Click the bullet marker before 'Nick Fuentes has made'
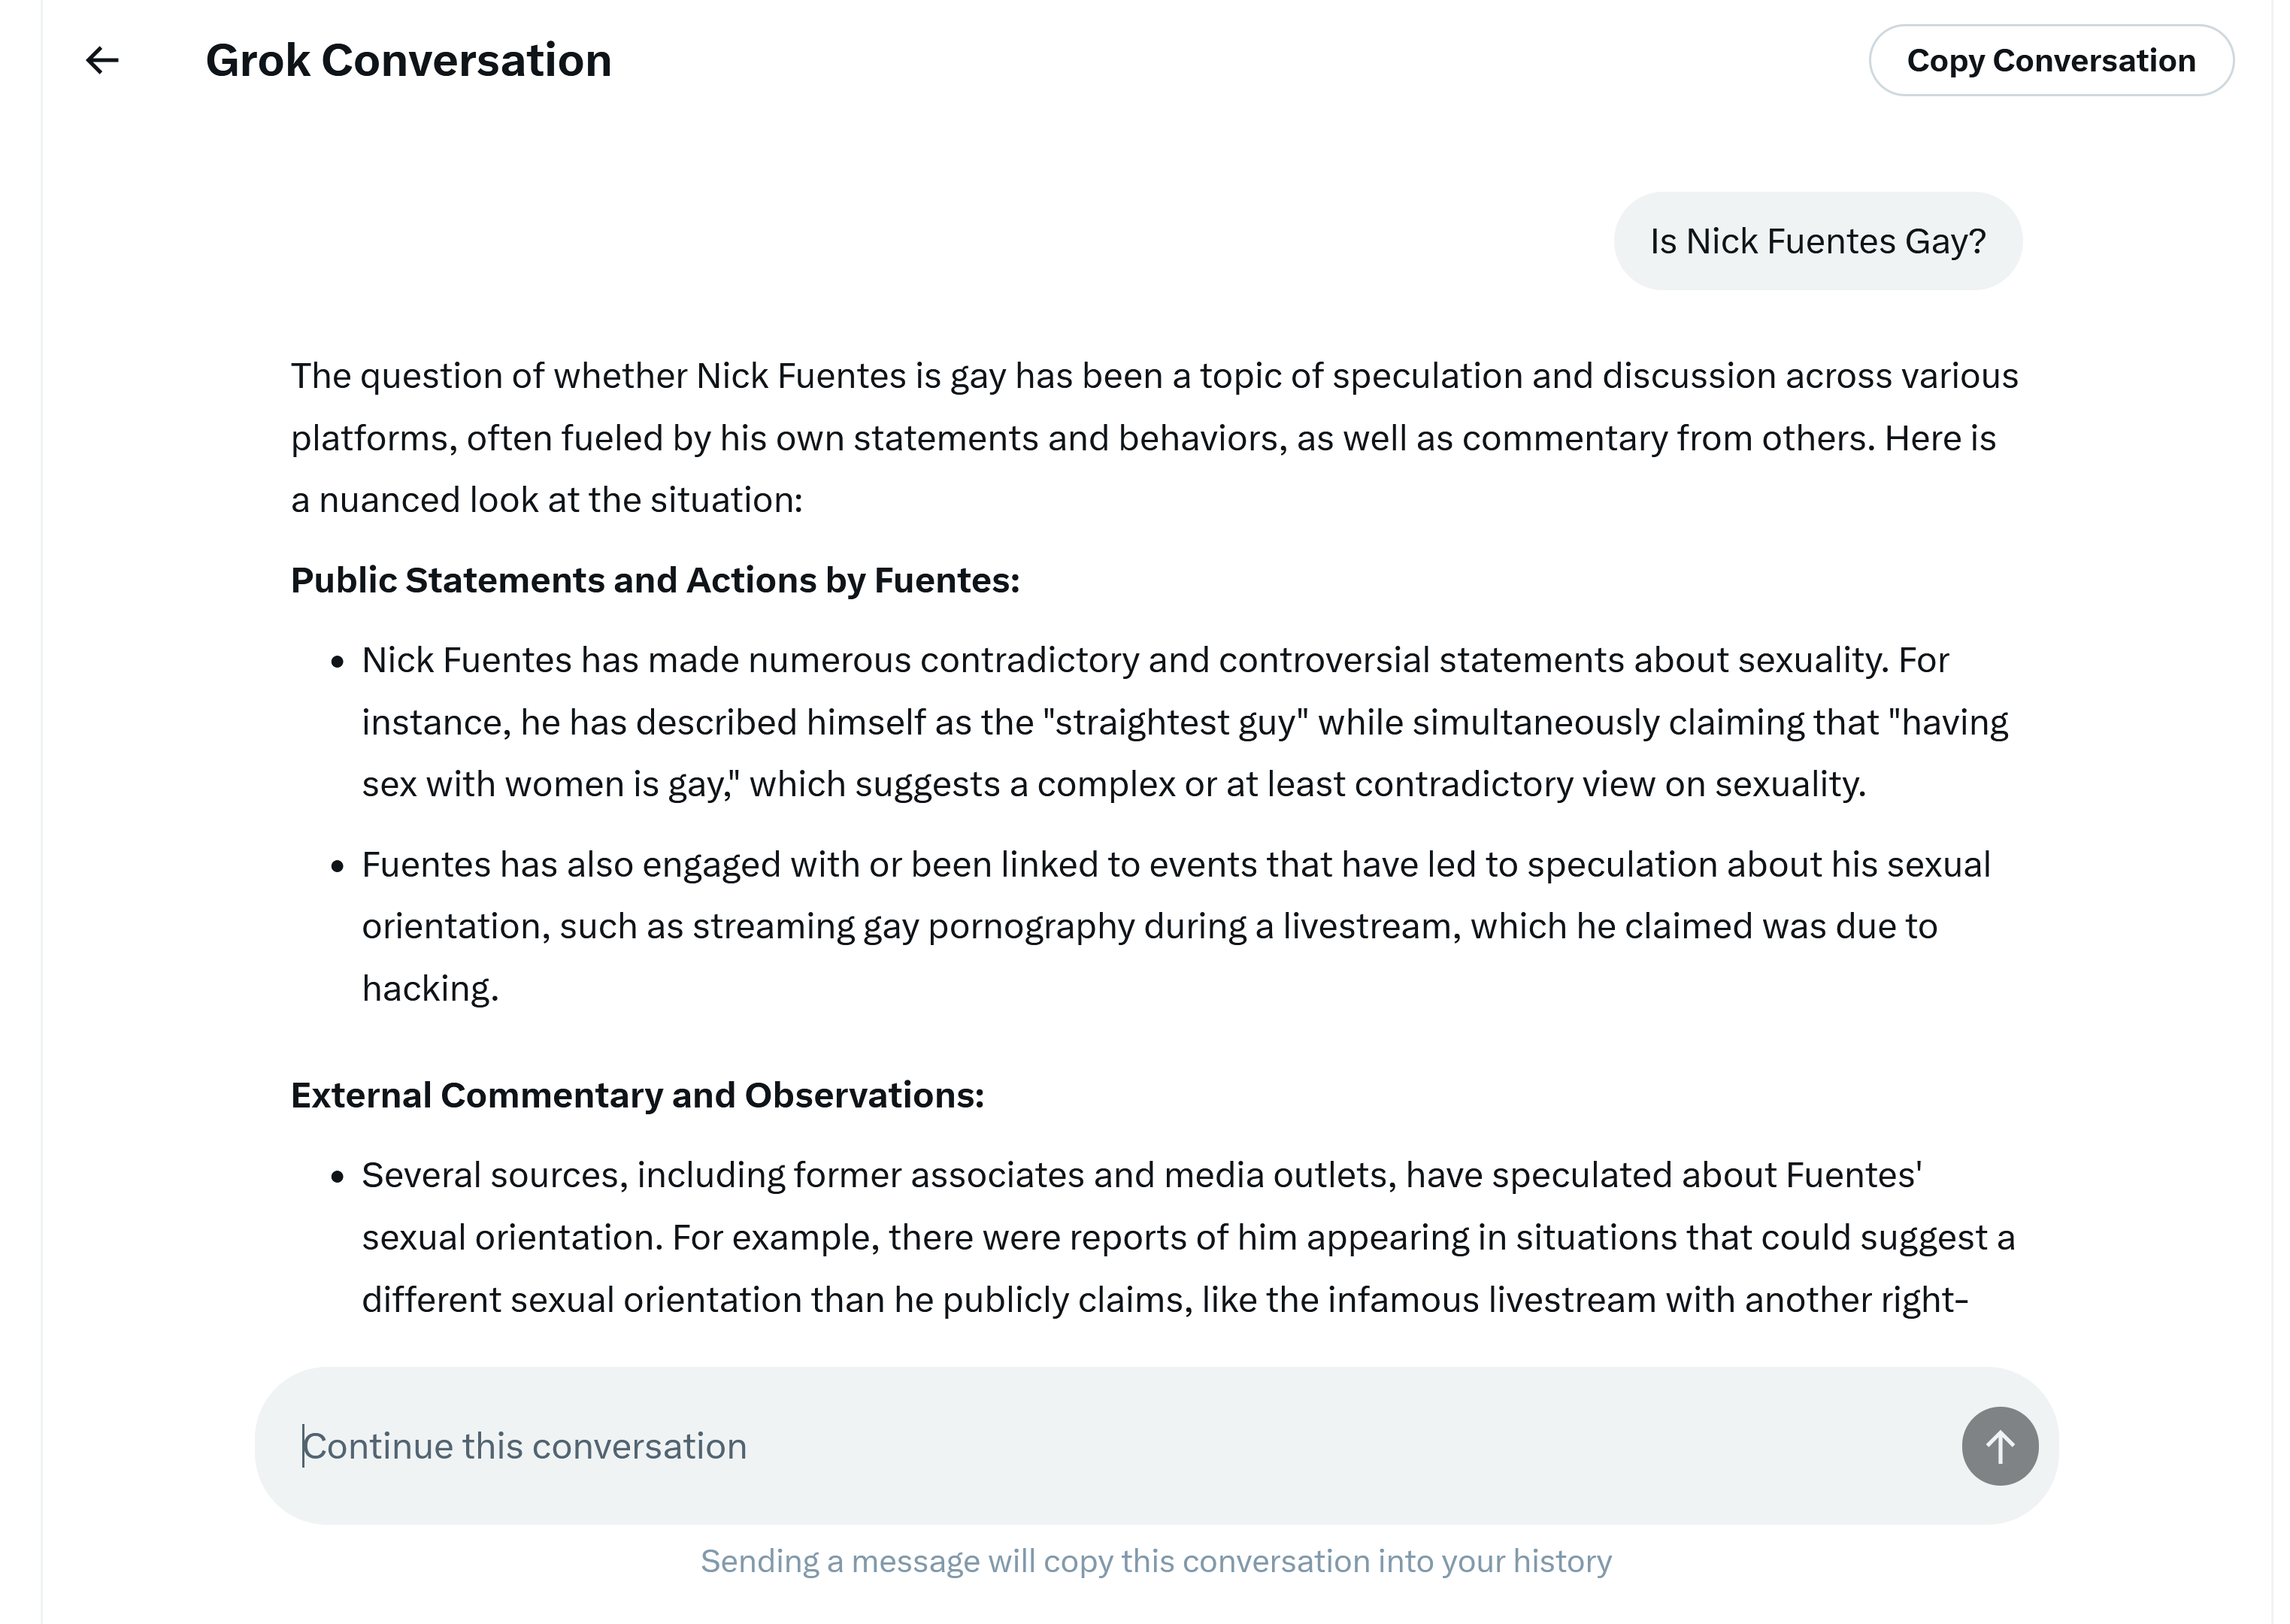 [338, 661]
